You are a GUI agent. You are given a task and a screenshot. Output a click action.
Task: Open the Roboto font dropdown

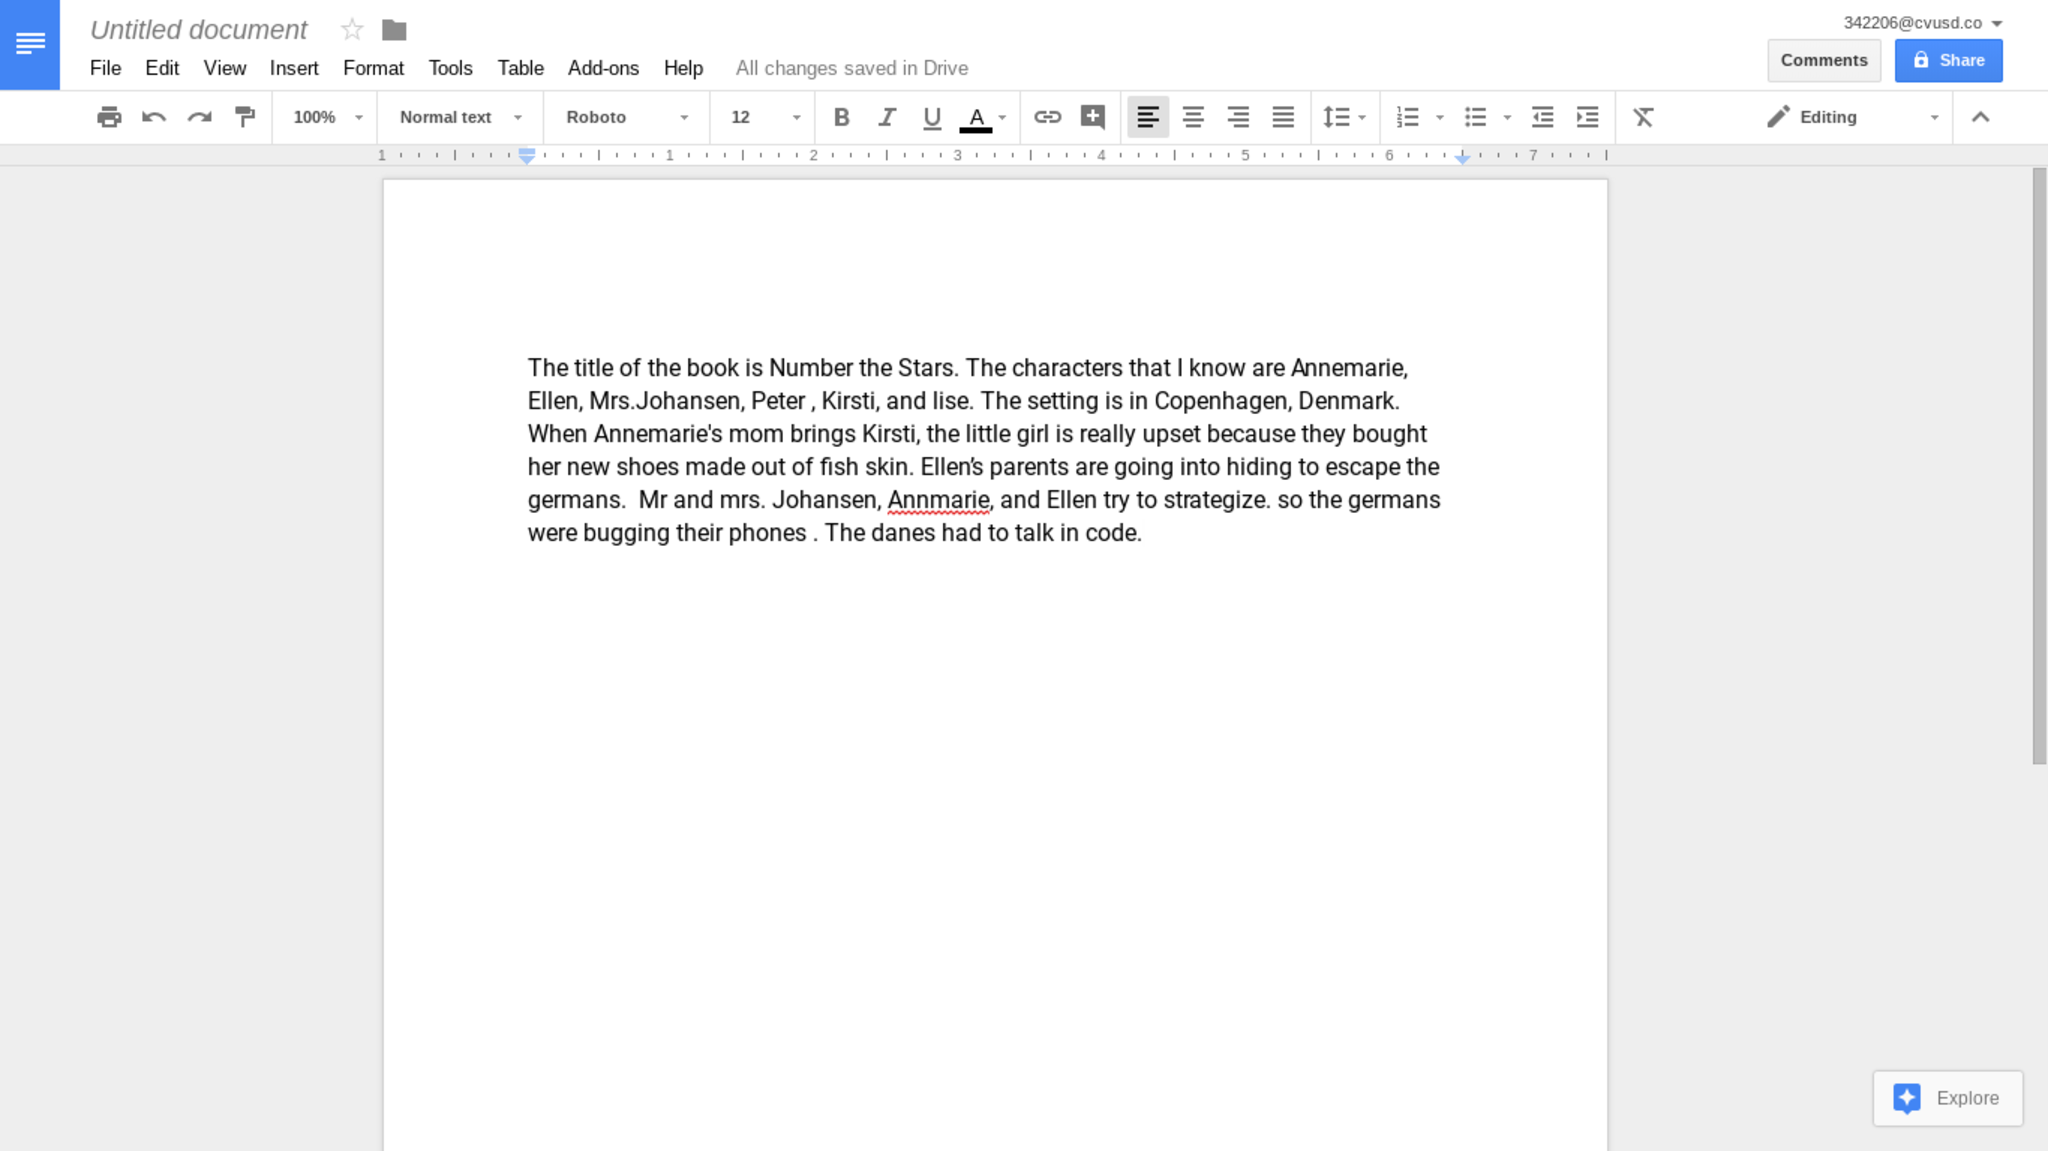tap(626, 117)
